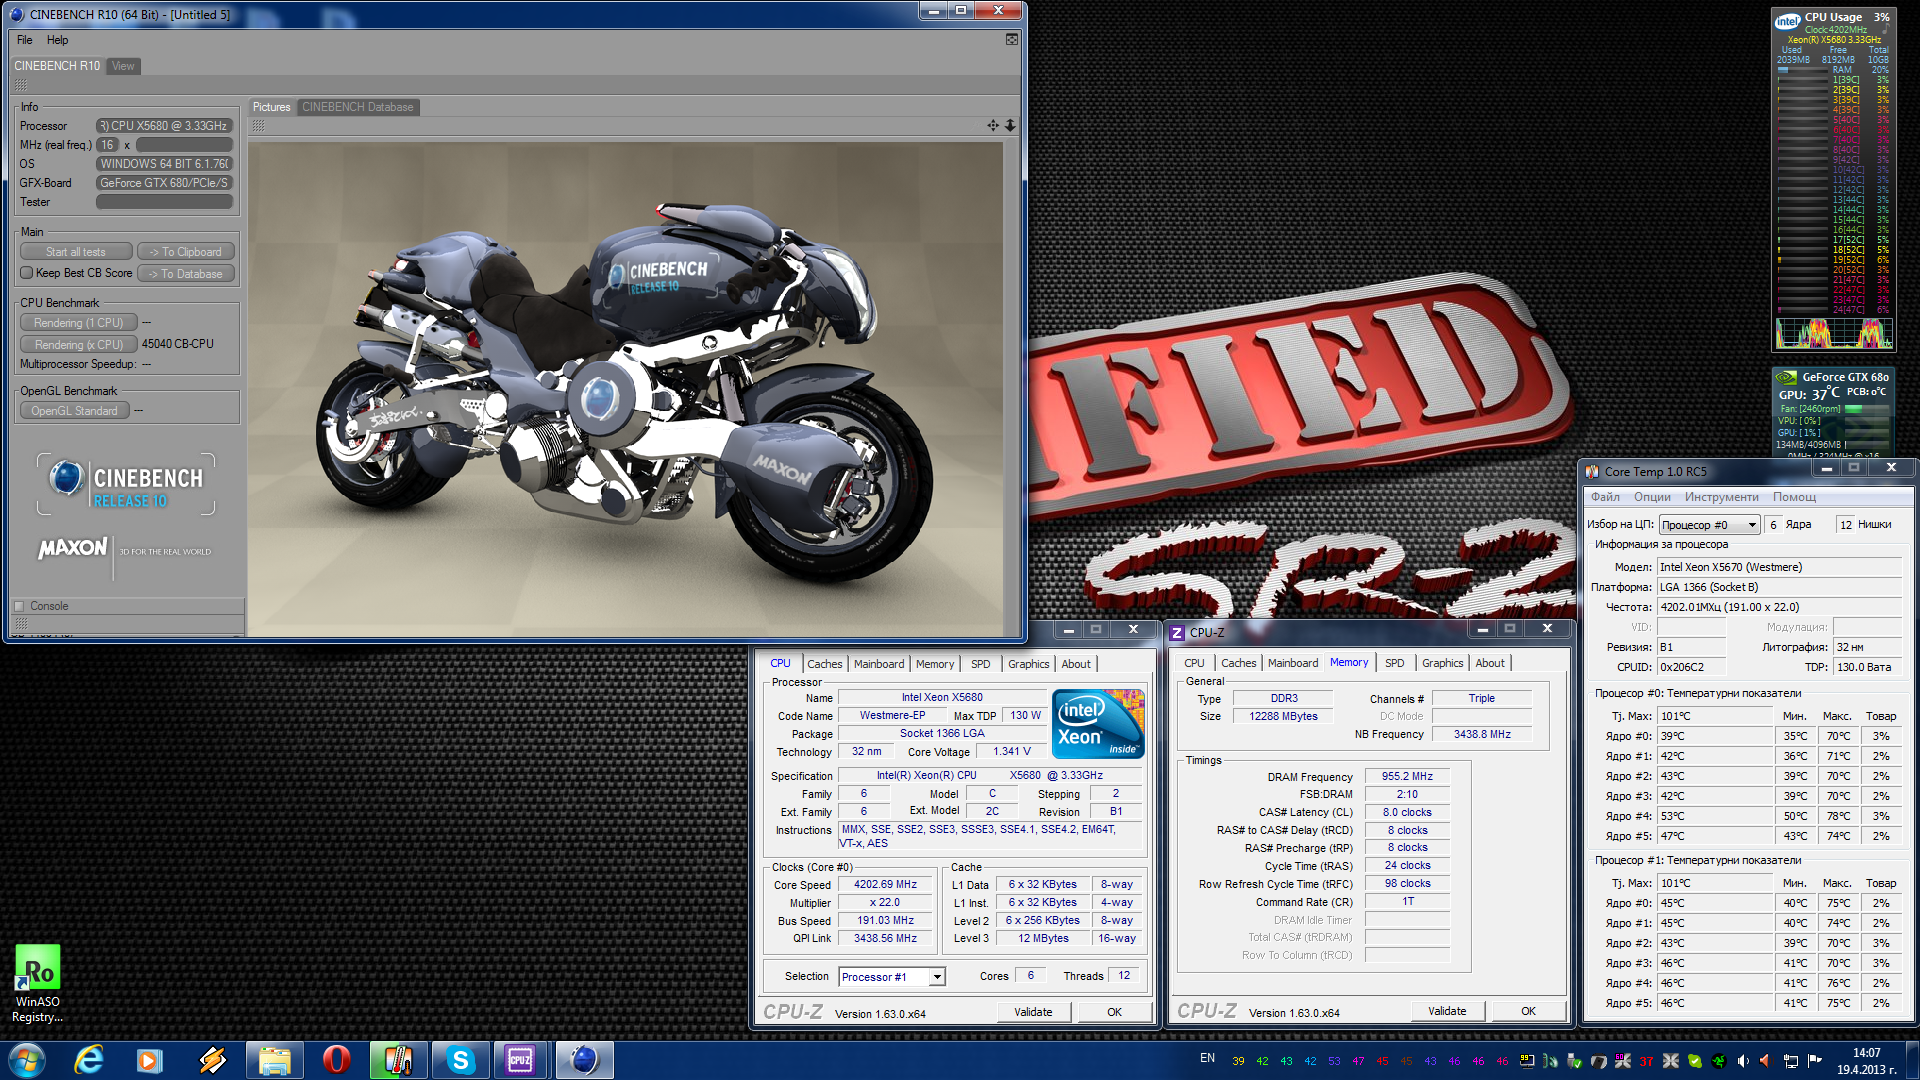Open the Action Center flag icon
The width and height of the screenshot is (1920, 1080).
coord(1814,1061)
